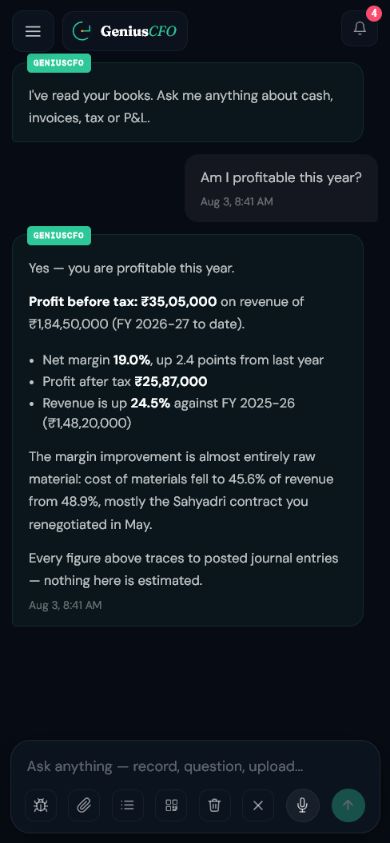
Task: Click the GENIUSCFO tag above the first message
Action: [59, 63]
